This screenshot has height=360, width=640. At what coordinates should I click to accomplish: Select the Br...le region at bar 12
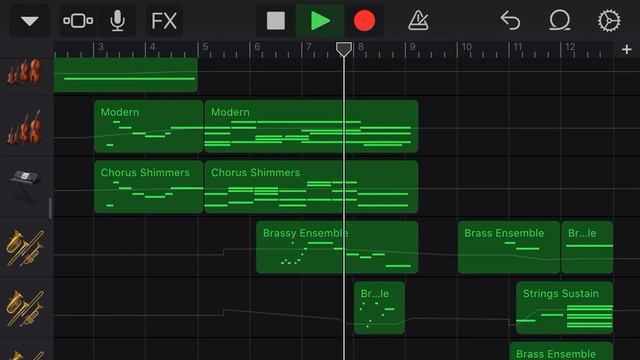[587, 247]
